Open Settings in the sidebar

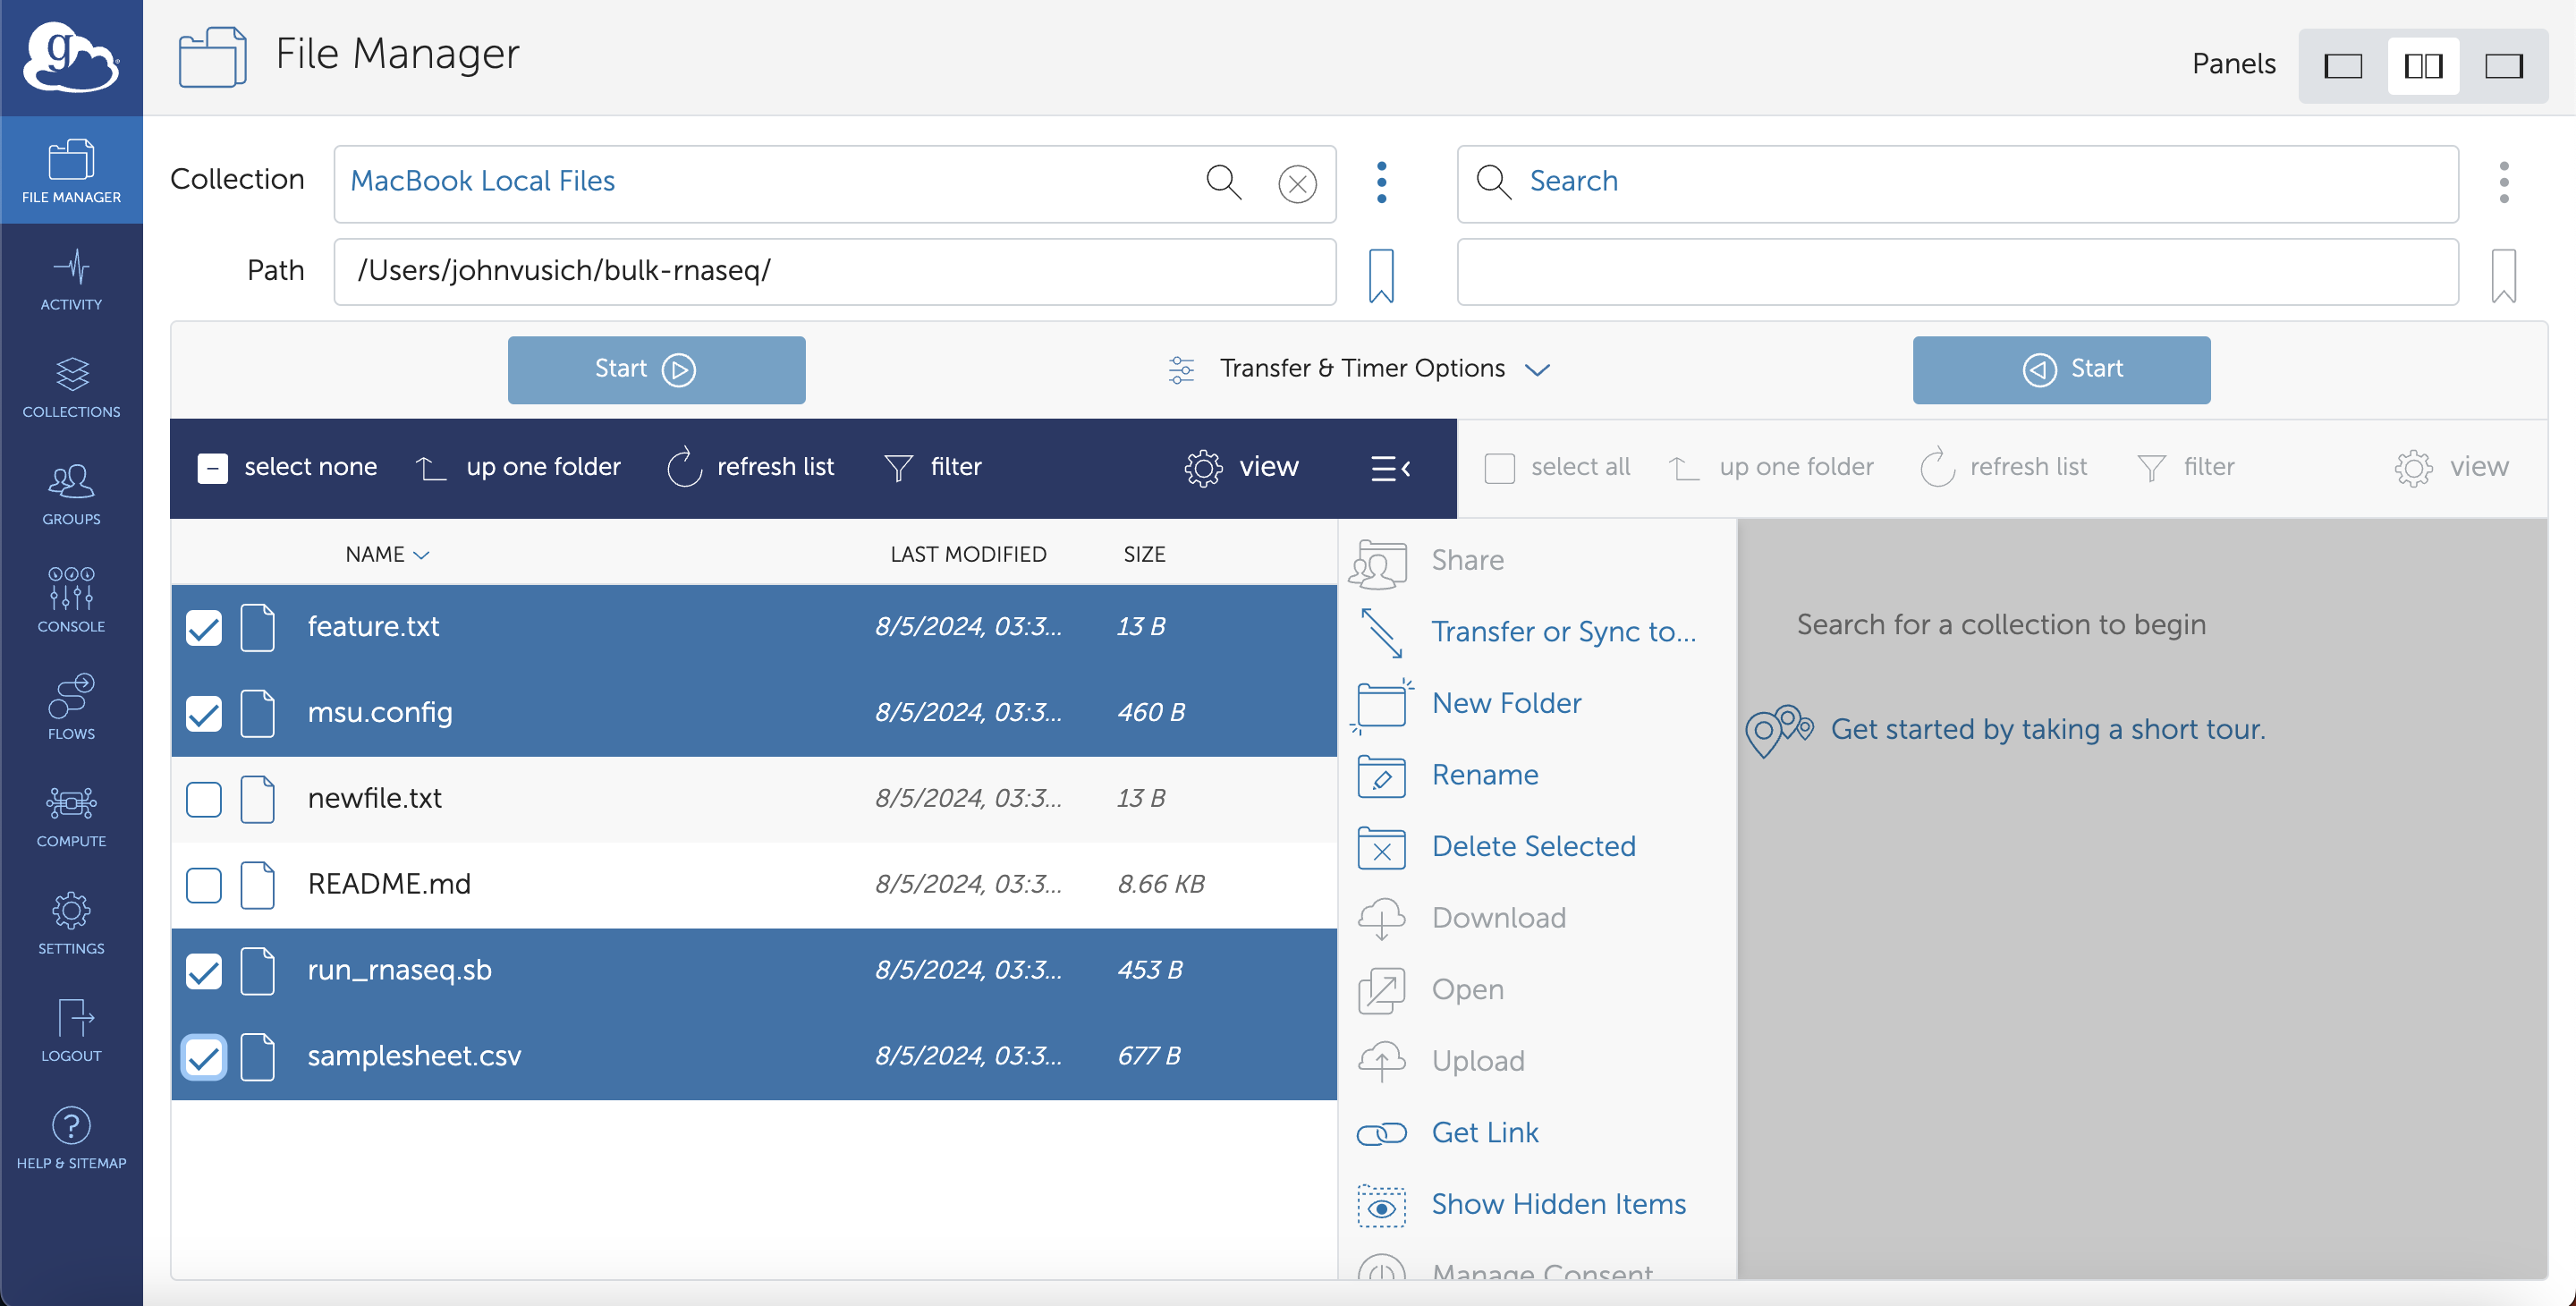(x=71, y=924)
